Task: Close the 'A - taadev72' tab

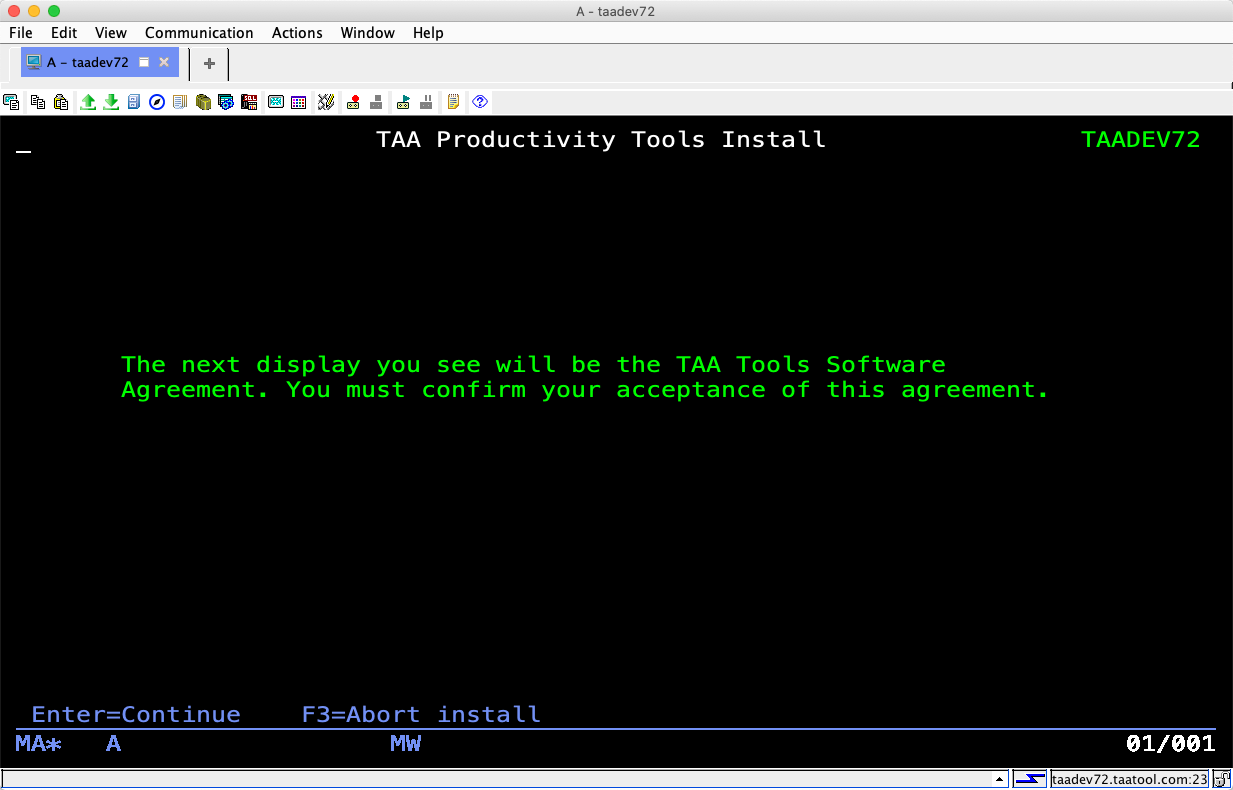Action: coord(164,62)
